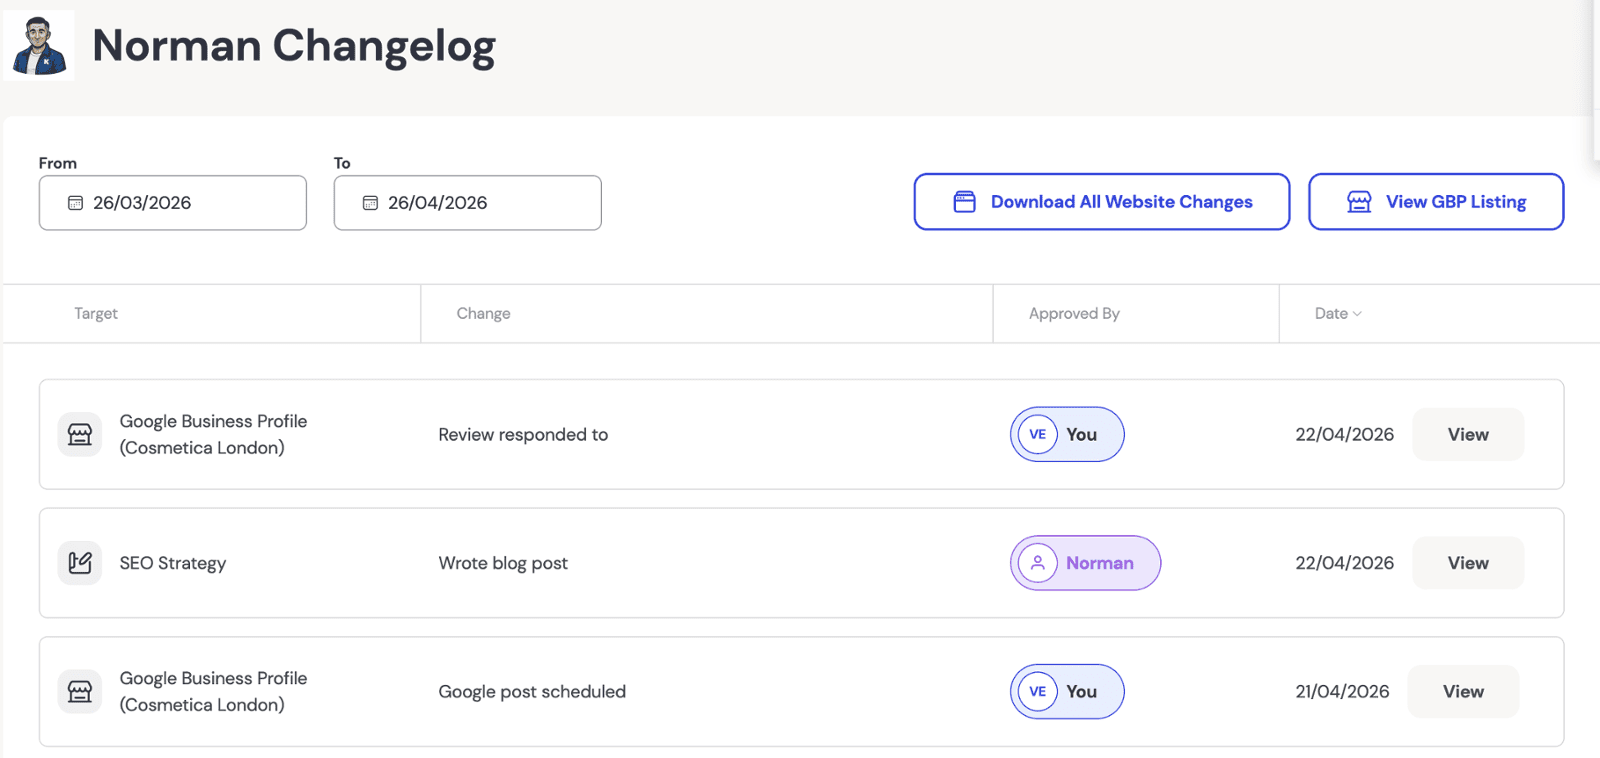Click Download All Website Changes button

coord(1102,202)
